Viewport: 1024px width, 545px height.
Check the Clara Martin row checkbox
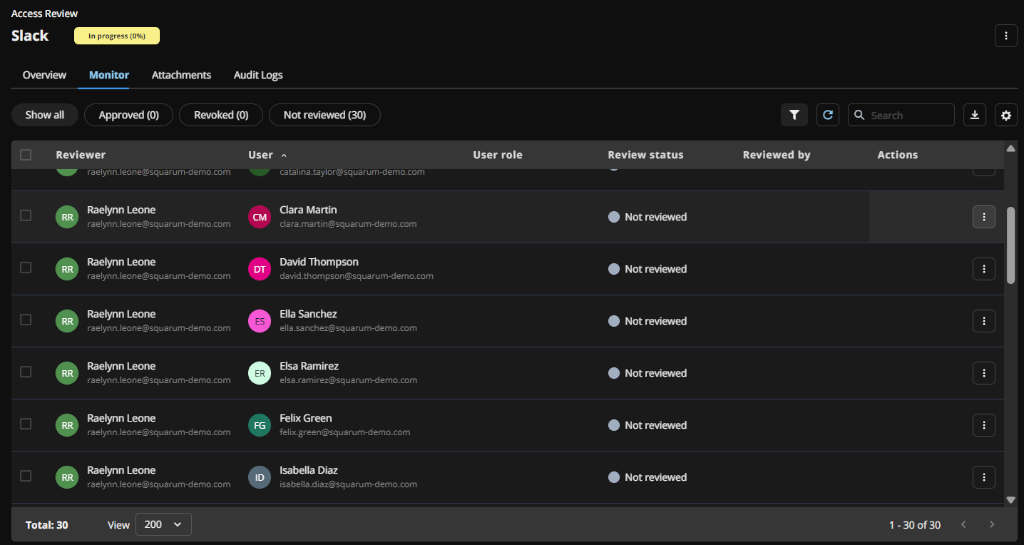coord(25,215)
